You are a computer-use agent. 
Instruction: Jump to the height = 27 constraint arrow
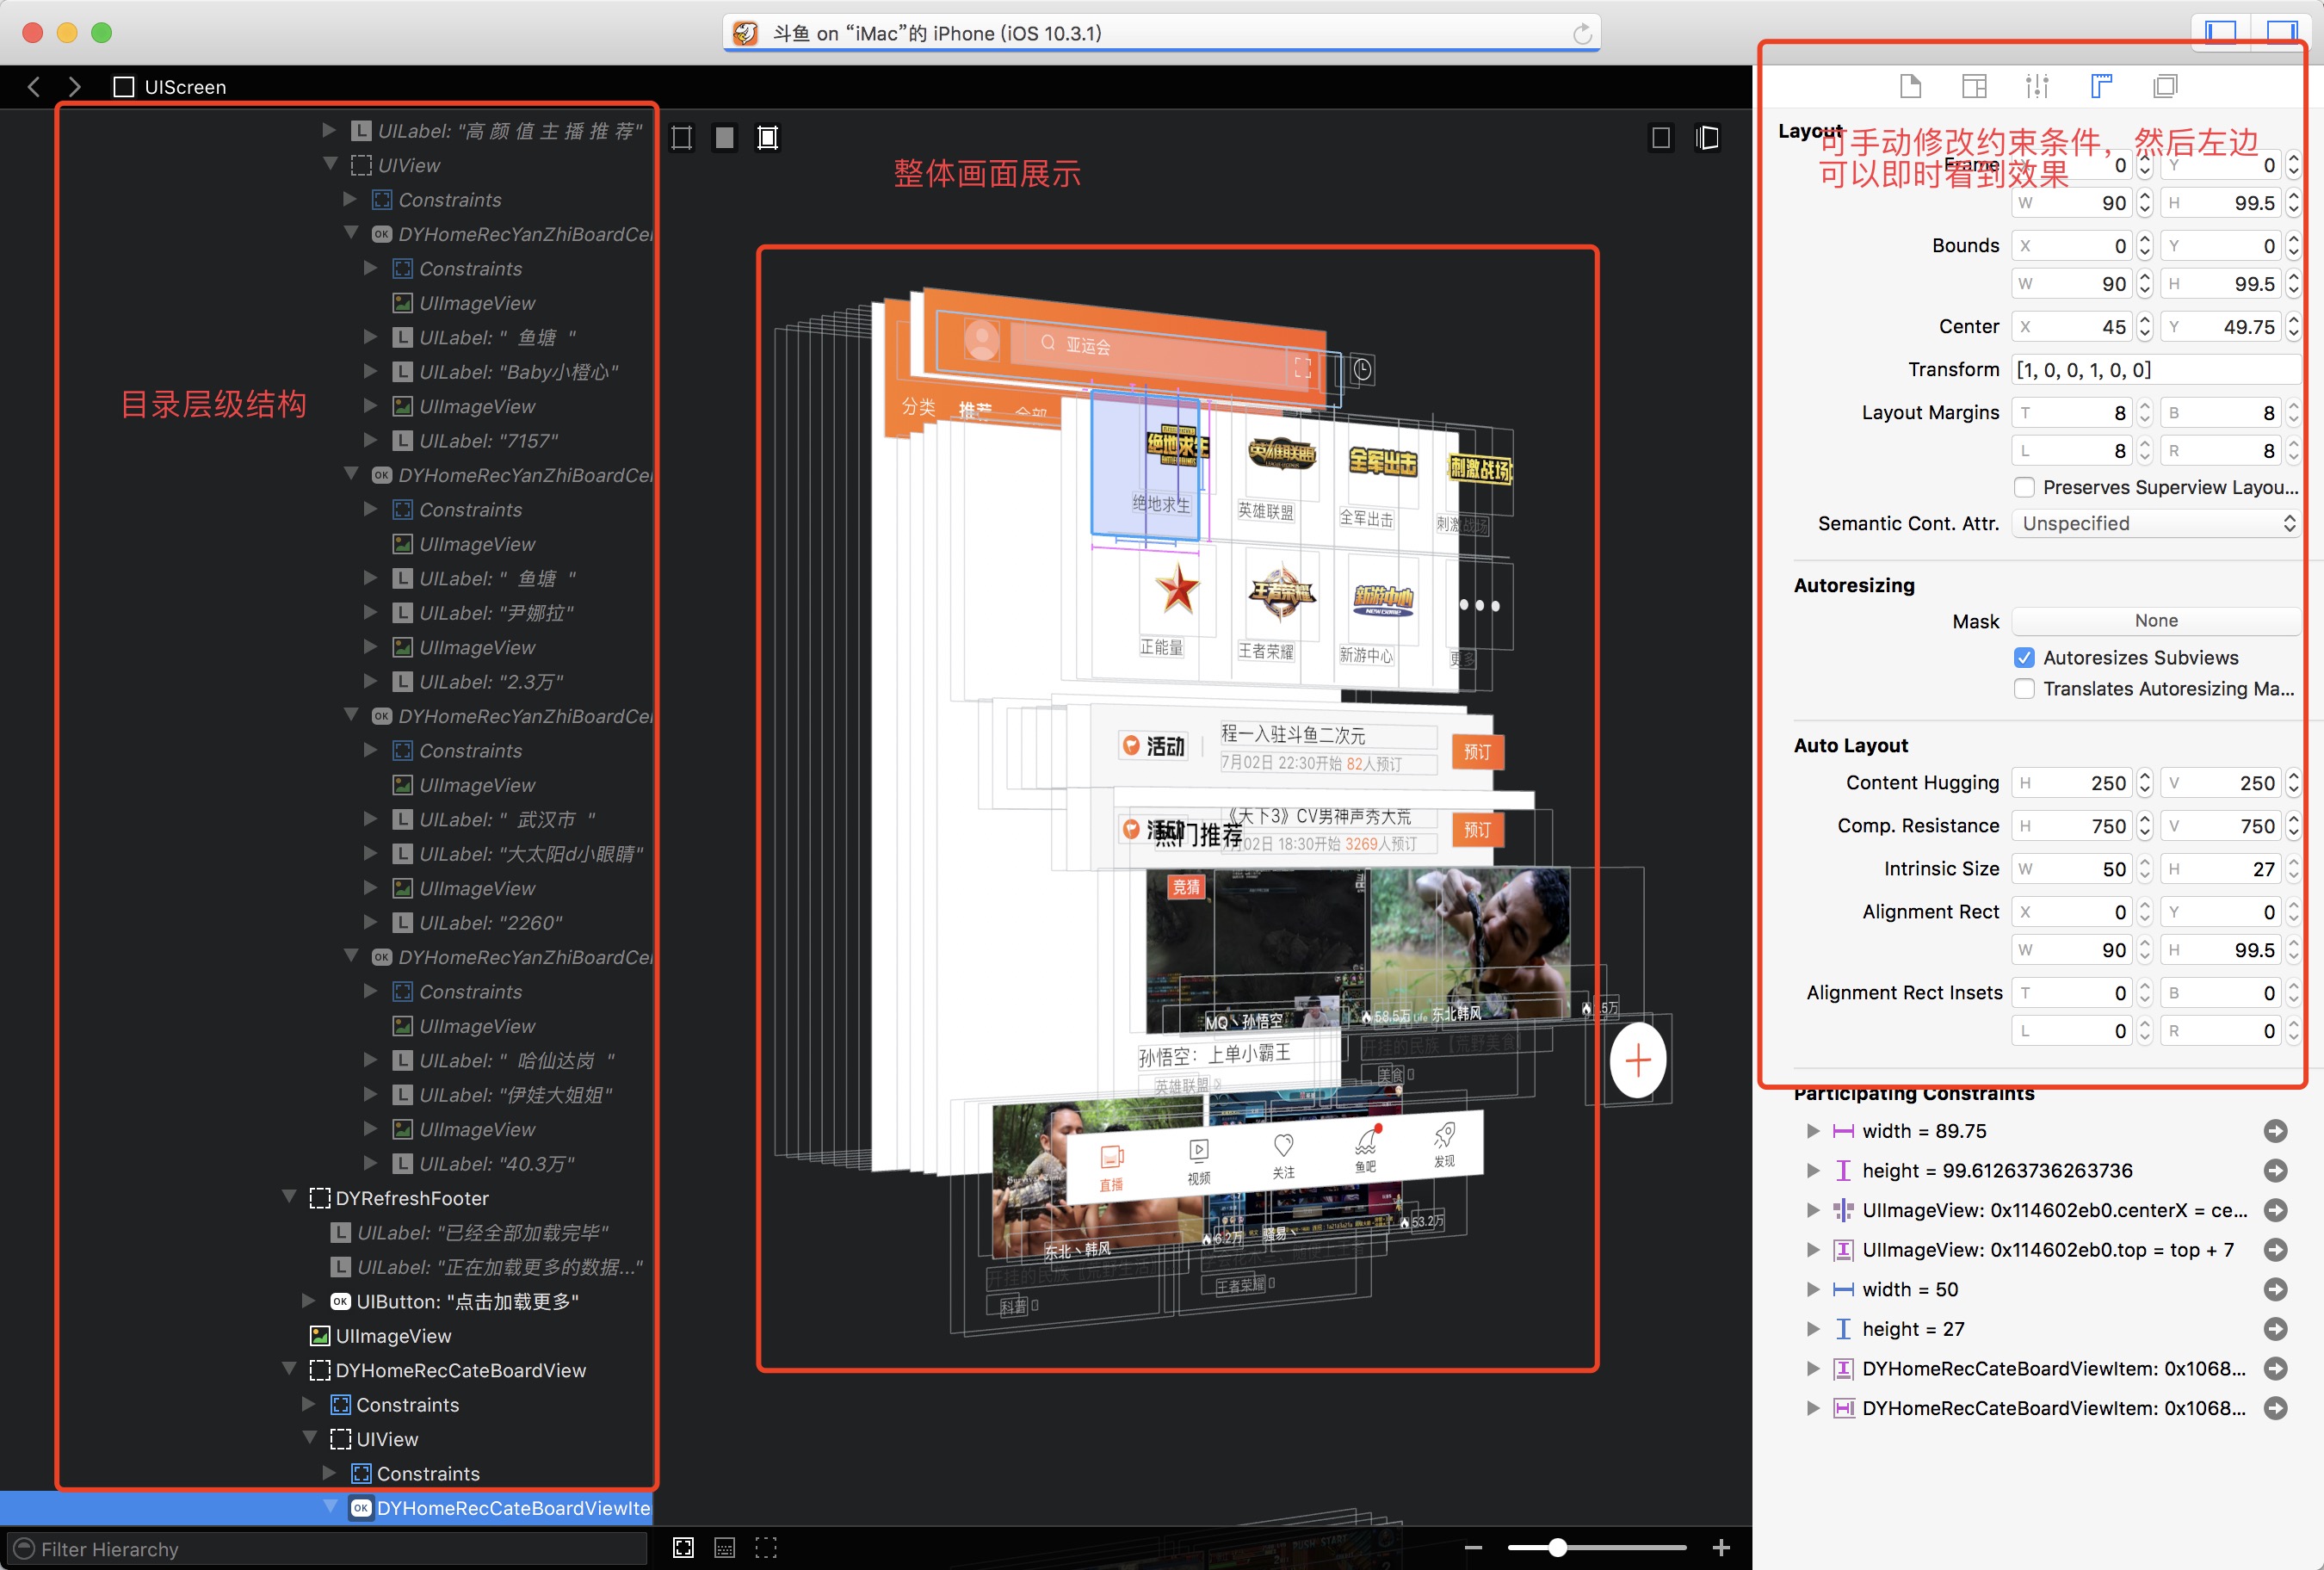(2275, 1329)
